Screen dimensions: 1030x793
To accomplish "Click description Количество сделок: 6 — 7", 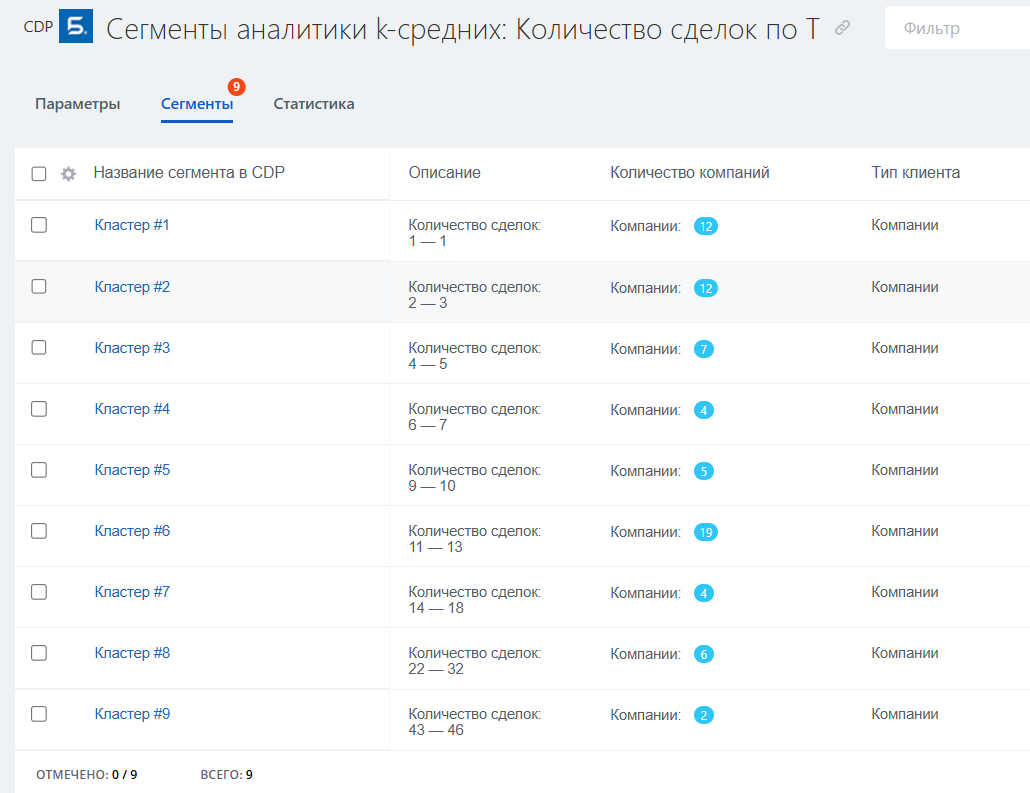I will pyautogui.click(x=475, y=417).
